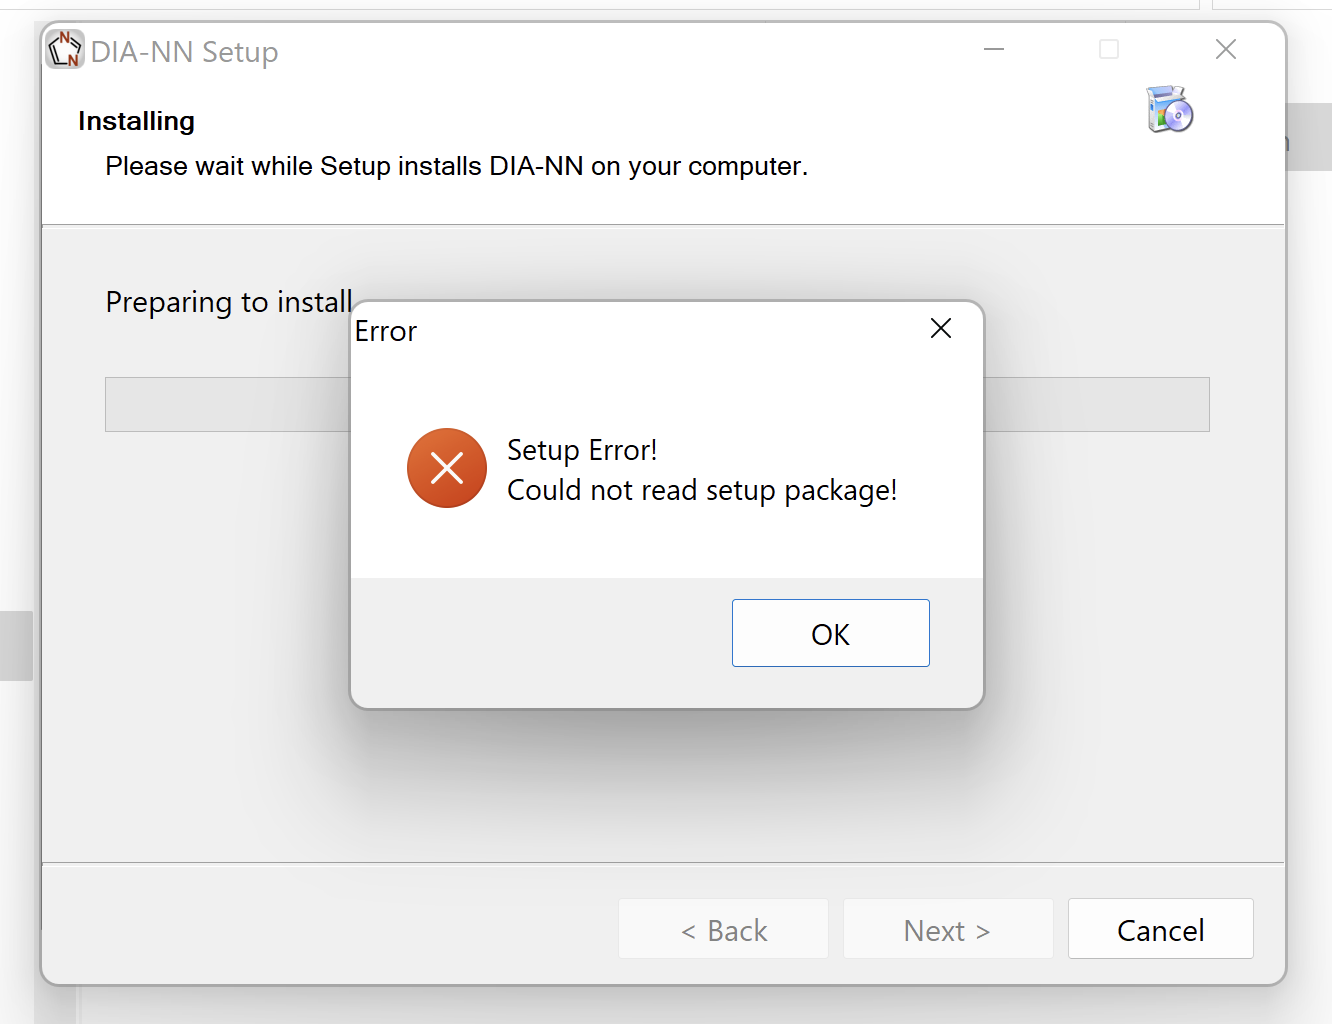Click the Installing heading label

pyautogui.click(x=136, y=120)
